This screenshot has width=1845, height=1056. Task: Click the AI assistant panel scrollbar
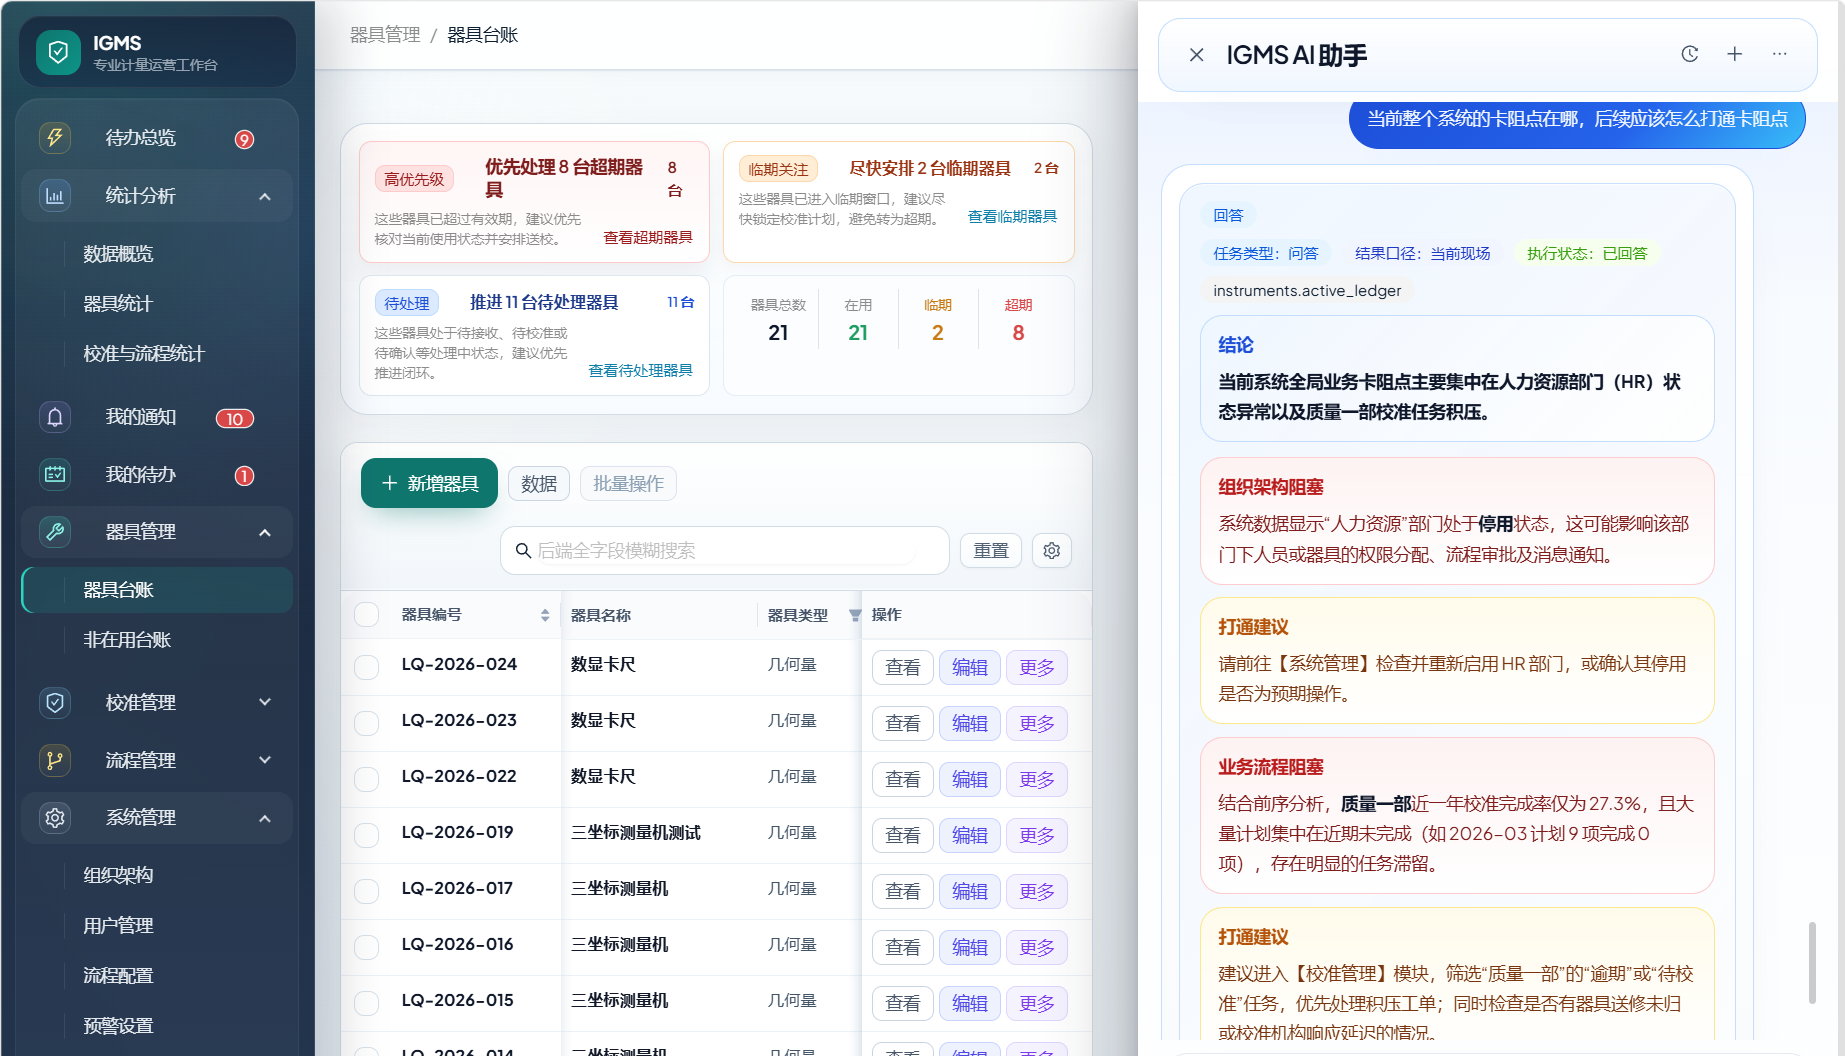coord(1812,963)
